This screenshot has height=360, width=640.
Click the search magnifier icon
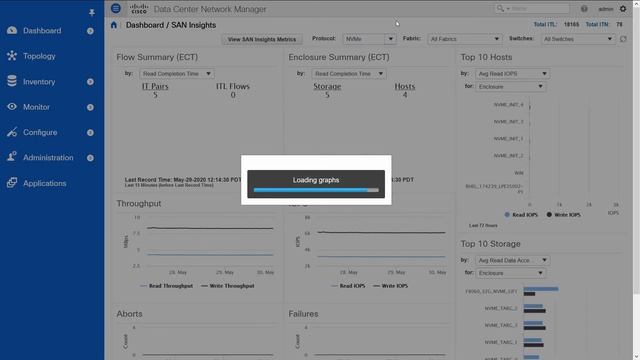[x=500, y=9]
